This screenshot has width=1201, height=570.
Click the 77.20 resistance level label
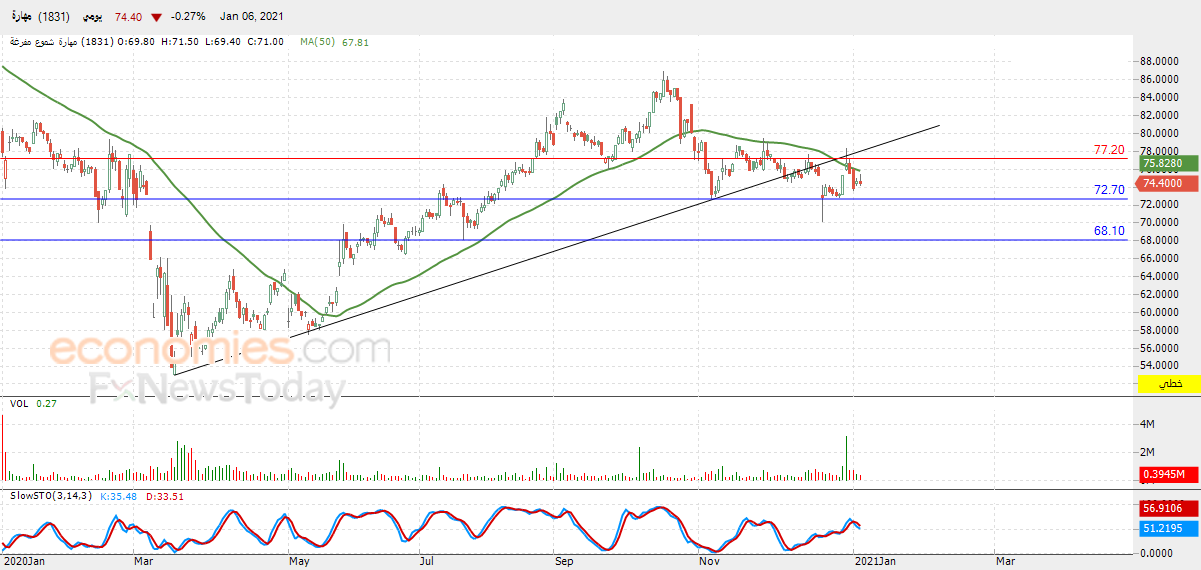pos(1109,150)
